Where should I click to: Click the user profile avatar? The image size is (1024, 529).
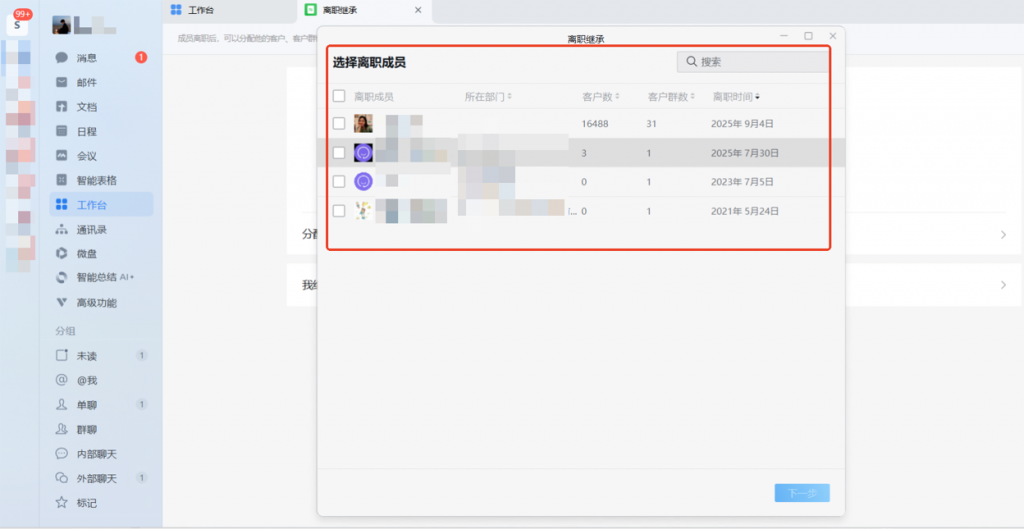(x=61, y=25)
